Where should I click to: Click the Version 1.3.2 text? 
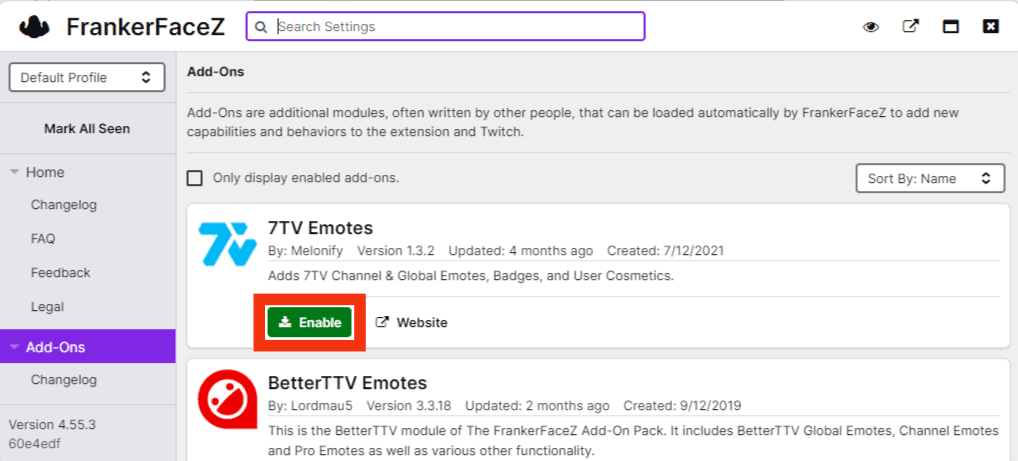tap(395, 251)
